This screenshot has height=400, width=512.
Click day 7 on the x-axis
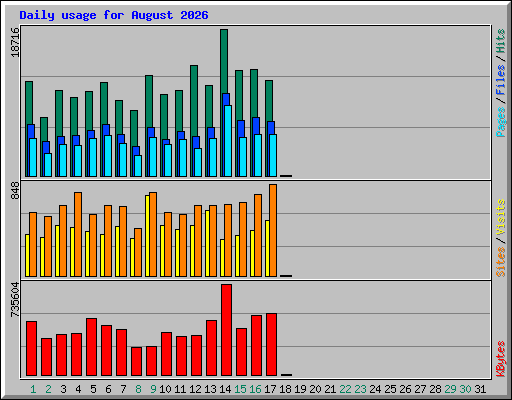(x=123, y=389)
